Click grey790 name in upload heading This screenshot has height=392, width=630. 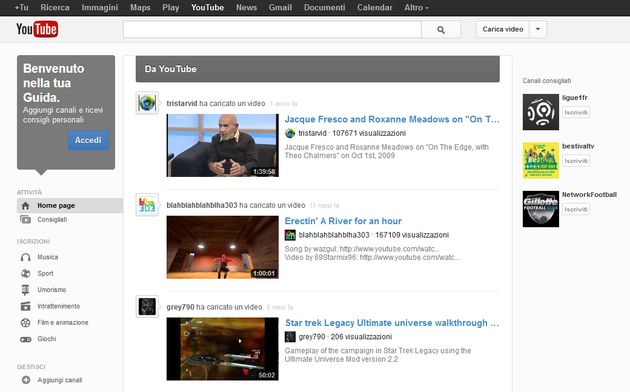click(180, 307)
